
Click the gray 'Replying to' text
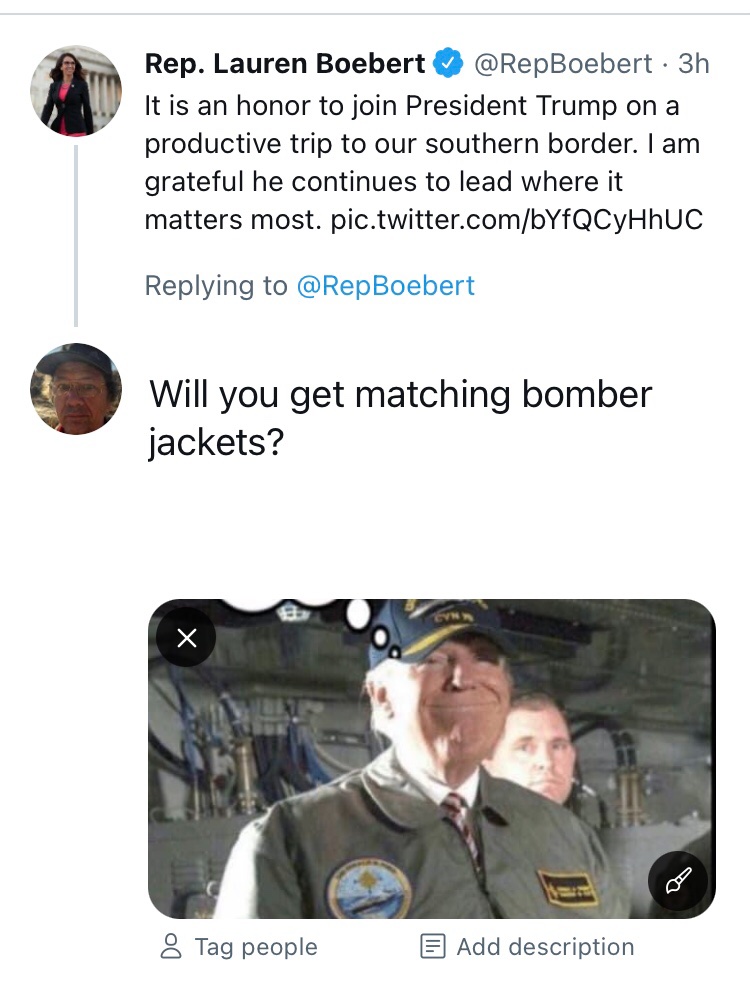pos(215,286)
